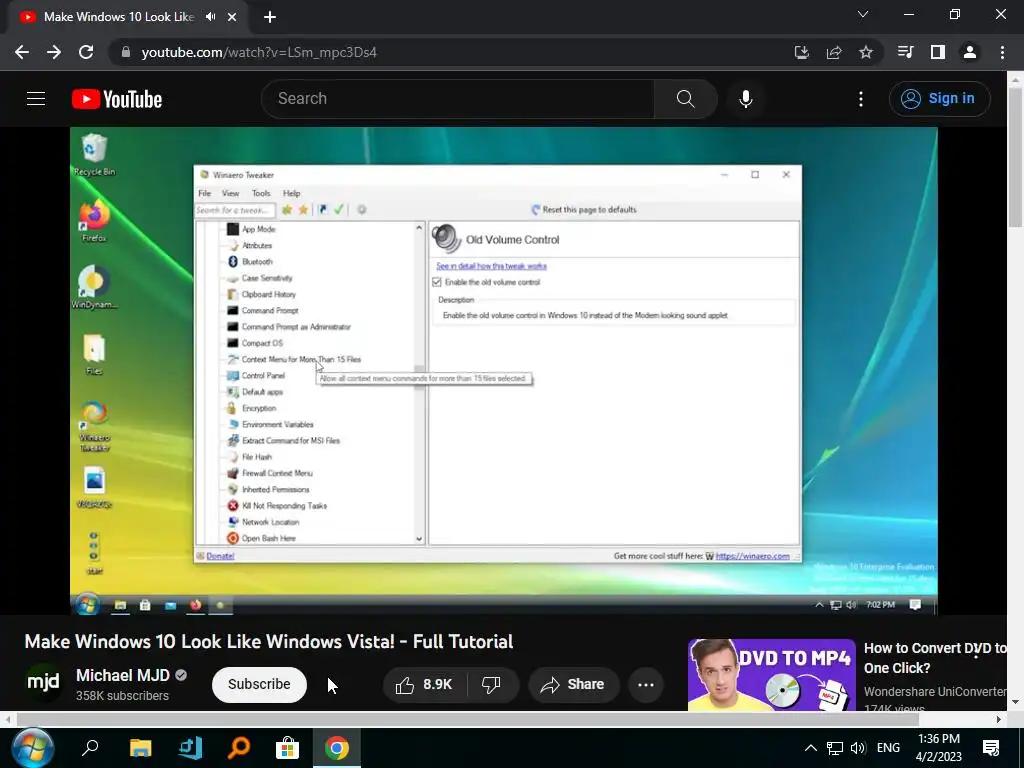Open the Help menu in Winaero Tweaker video
Image resolution: width=1024 pixels, height=768 pixels.
point(291,193)
